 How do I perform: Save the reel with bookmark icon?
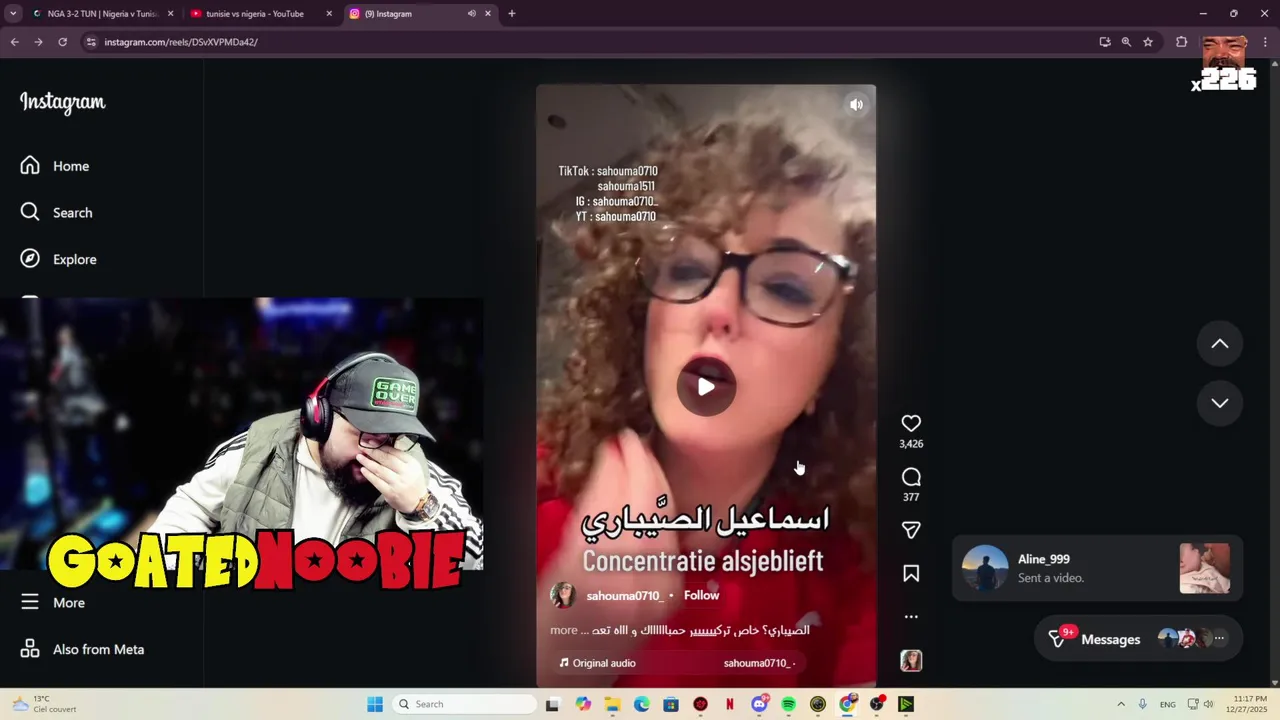[911, 573]
